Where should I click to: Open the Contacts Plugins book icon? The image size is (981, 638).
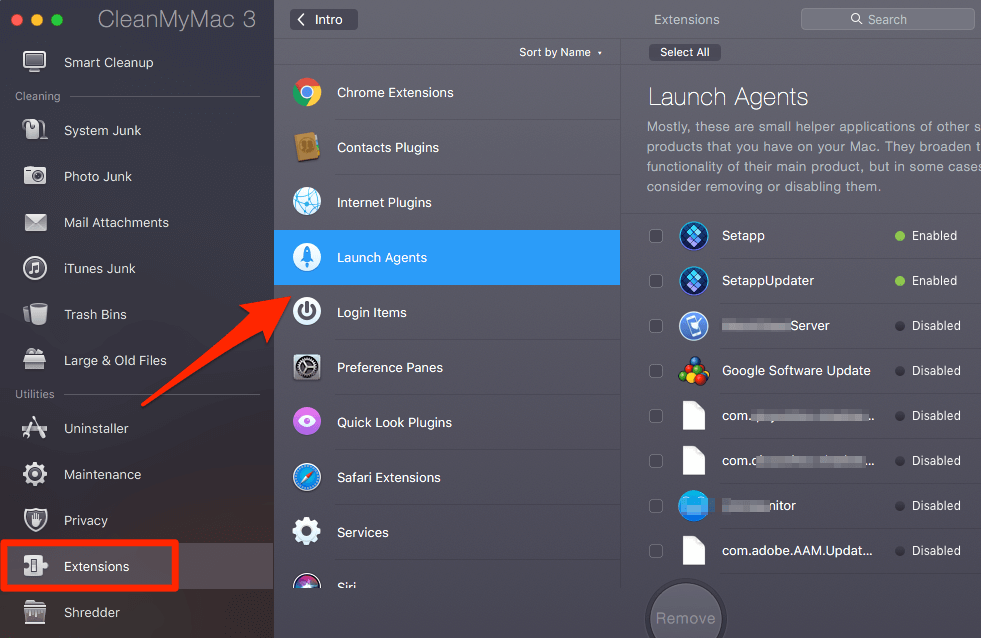(307, 147)
